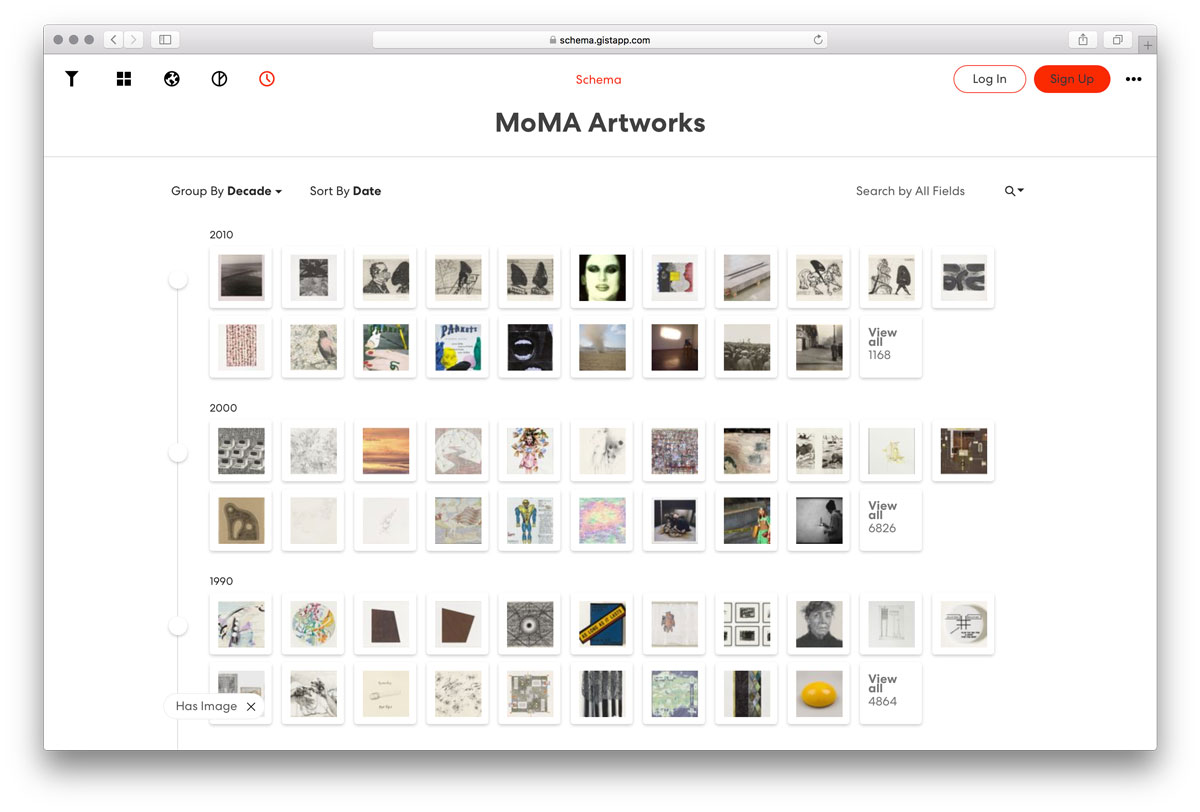Open the framed photos grid thumbnail in 1990
1200x812 pixels.
pos(747,624)
